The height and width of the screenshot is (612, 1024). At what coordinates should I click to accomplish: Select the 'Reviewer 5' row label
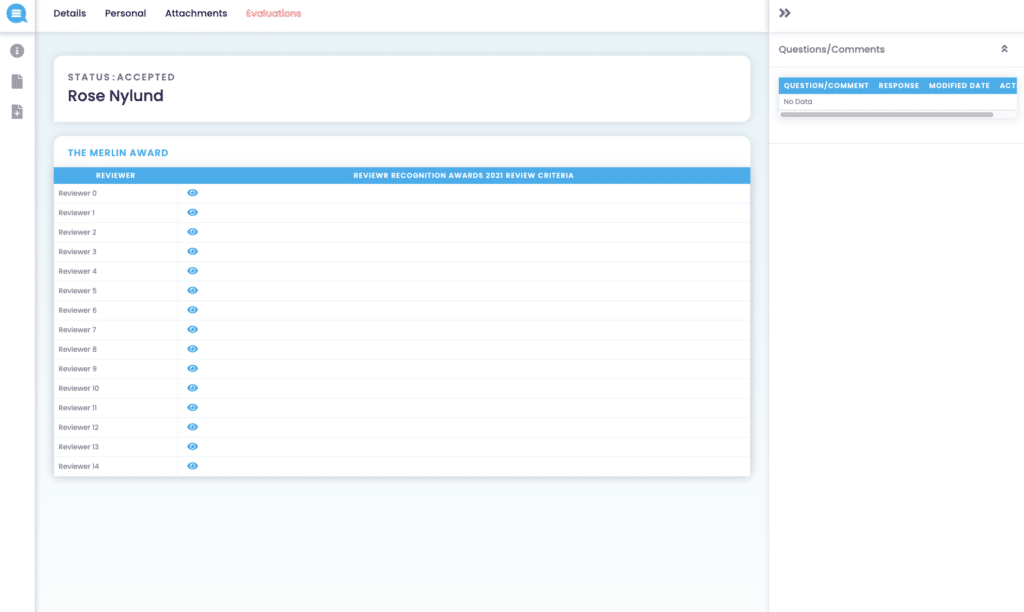pos(78,291)
